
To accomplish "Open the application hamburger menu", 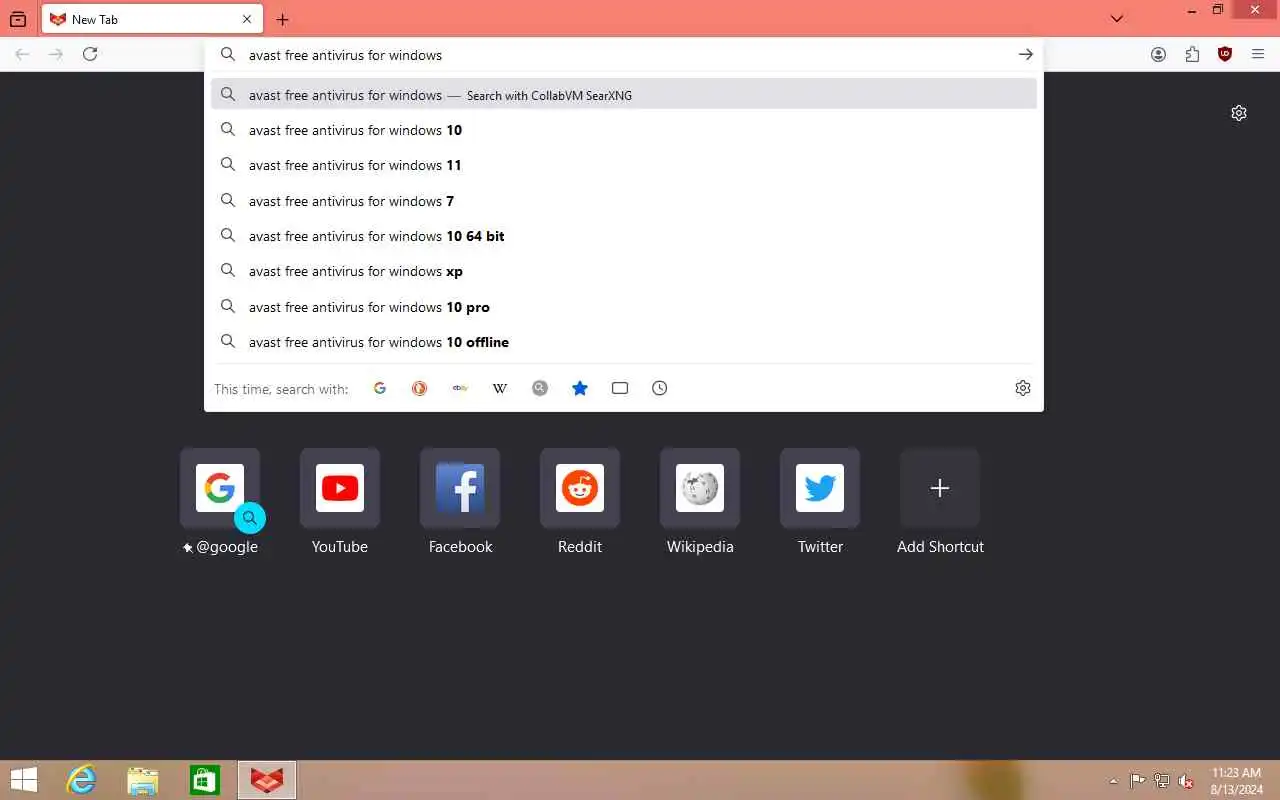I will coord(1258,55).
